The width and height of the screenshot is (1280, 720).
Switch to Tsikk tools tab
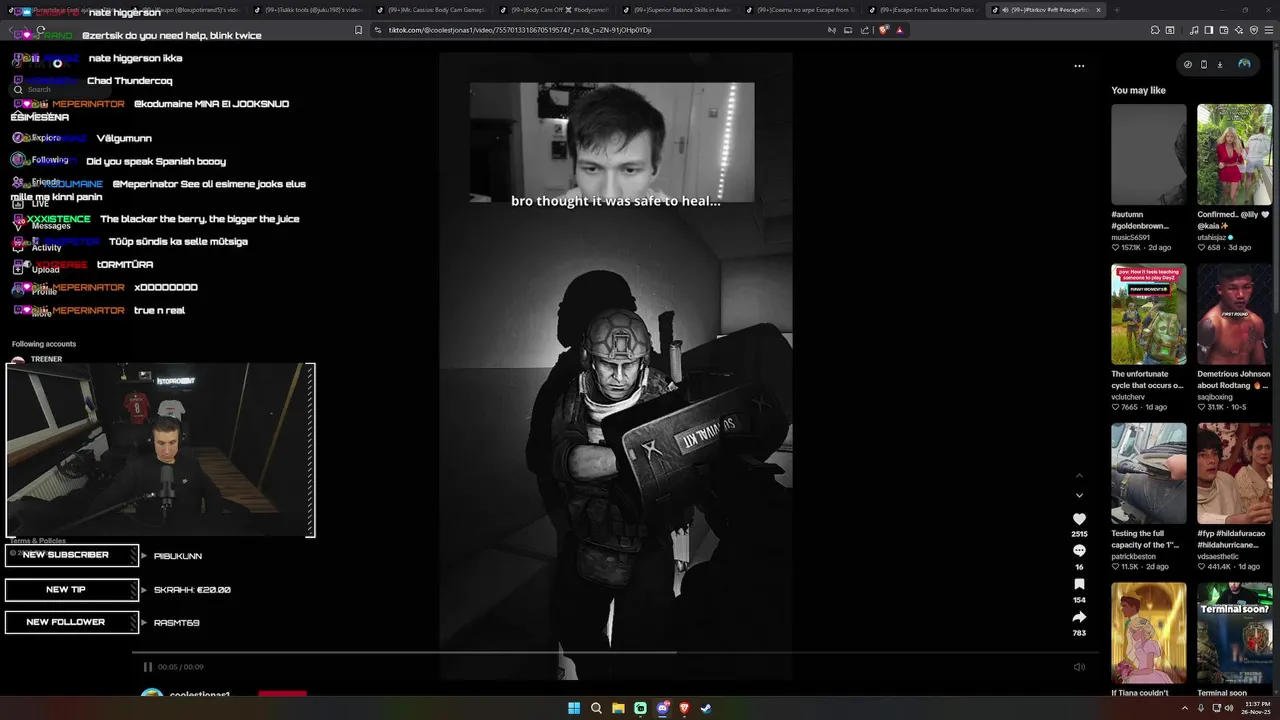click(x=309, y=10)
